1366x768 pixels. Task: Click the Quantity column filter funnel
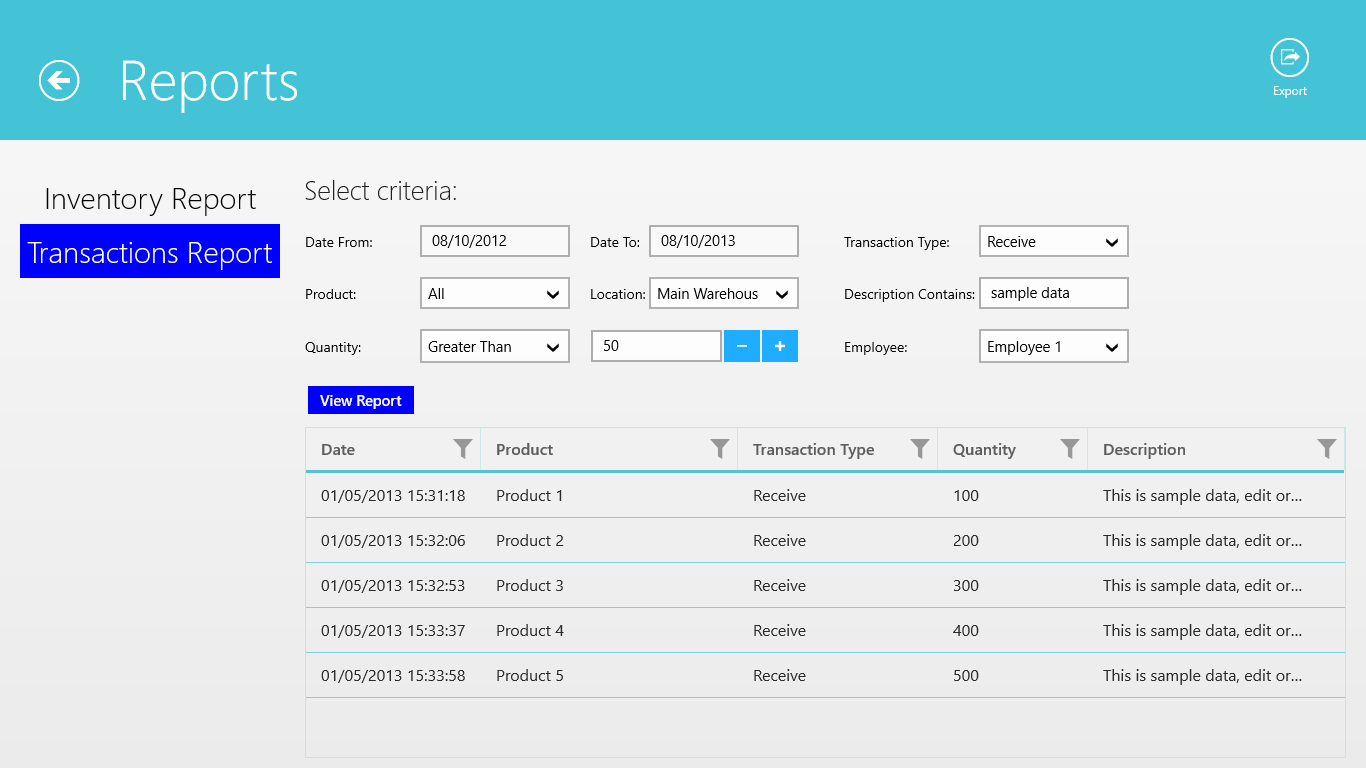(x=1069, y=449)
